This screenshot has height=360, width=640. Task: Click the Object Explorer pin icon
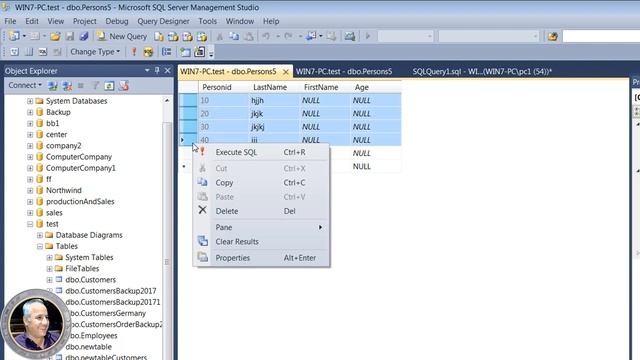(157, 70)
